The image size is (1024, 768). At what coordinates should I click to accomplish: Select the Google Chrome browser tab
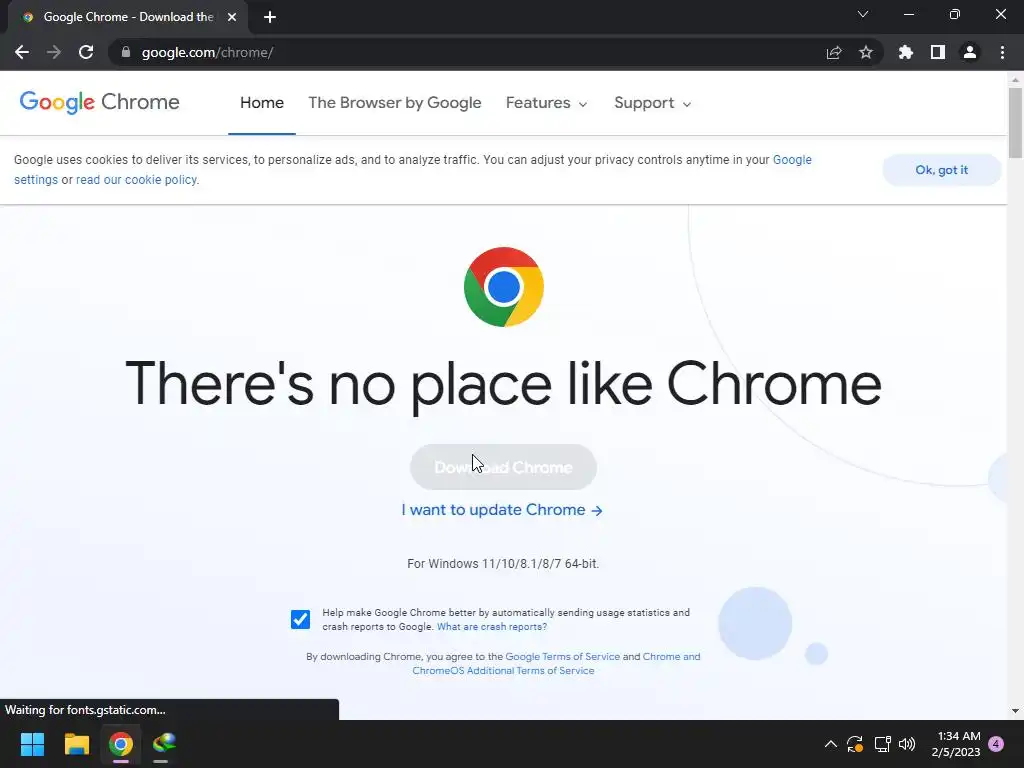129,17
